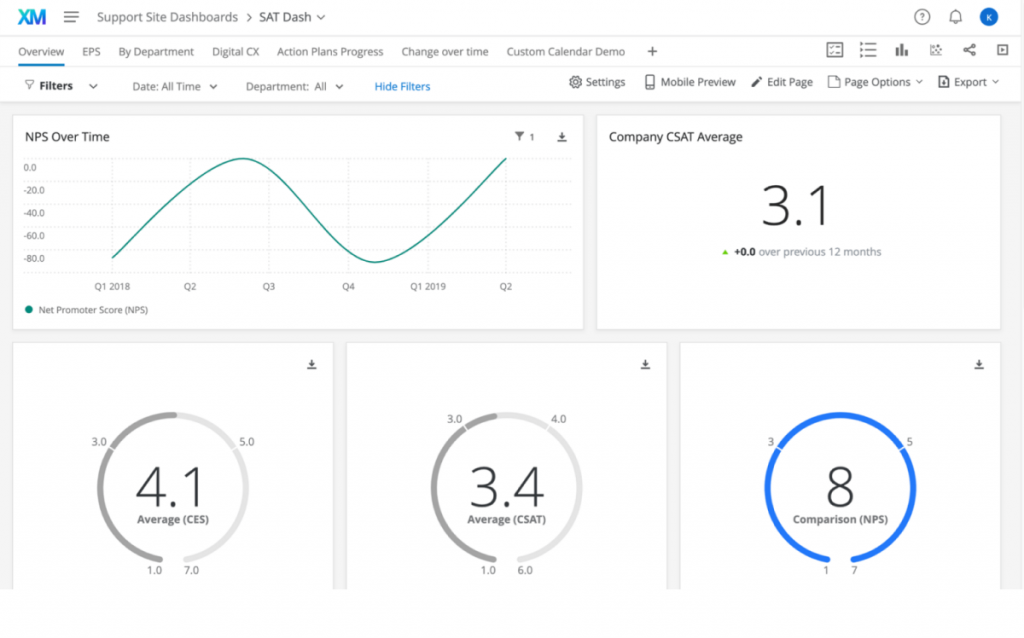Click the Settings label in the toolbar
The height and width of the screenshot is (638, 1024).
605,82
